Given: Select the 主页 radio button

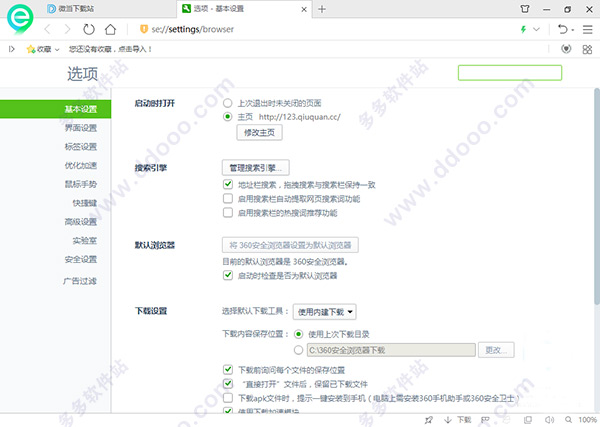Looking at the screenshot, I should pos(228,116).
